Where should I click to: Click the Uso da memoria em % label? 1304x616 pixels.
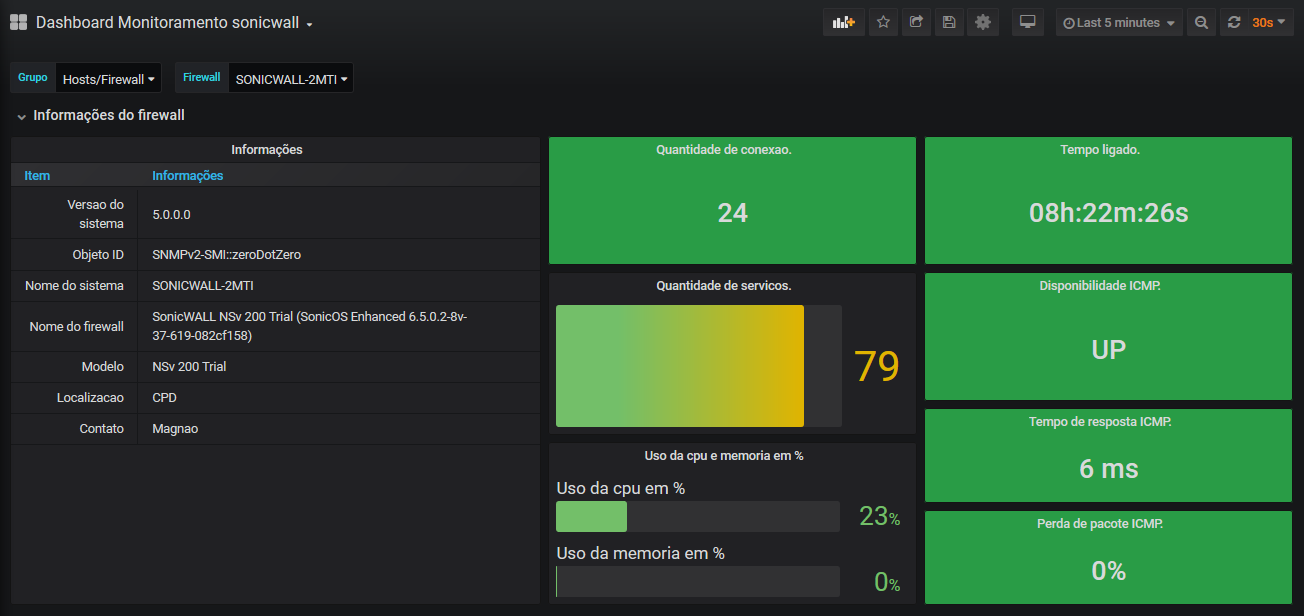641,553
